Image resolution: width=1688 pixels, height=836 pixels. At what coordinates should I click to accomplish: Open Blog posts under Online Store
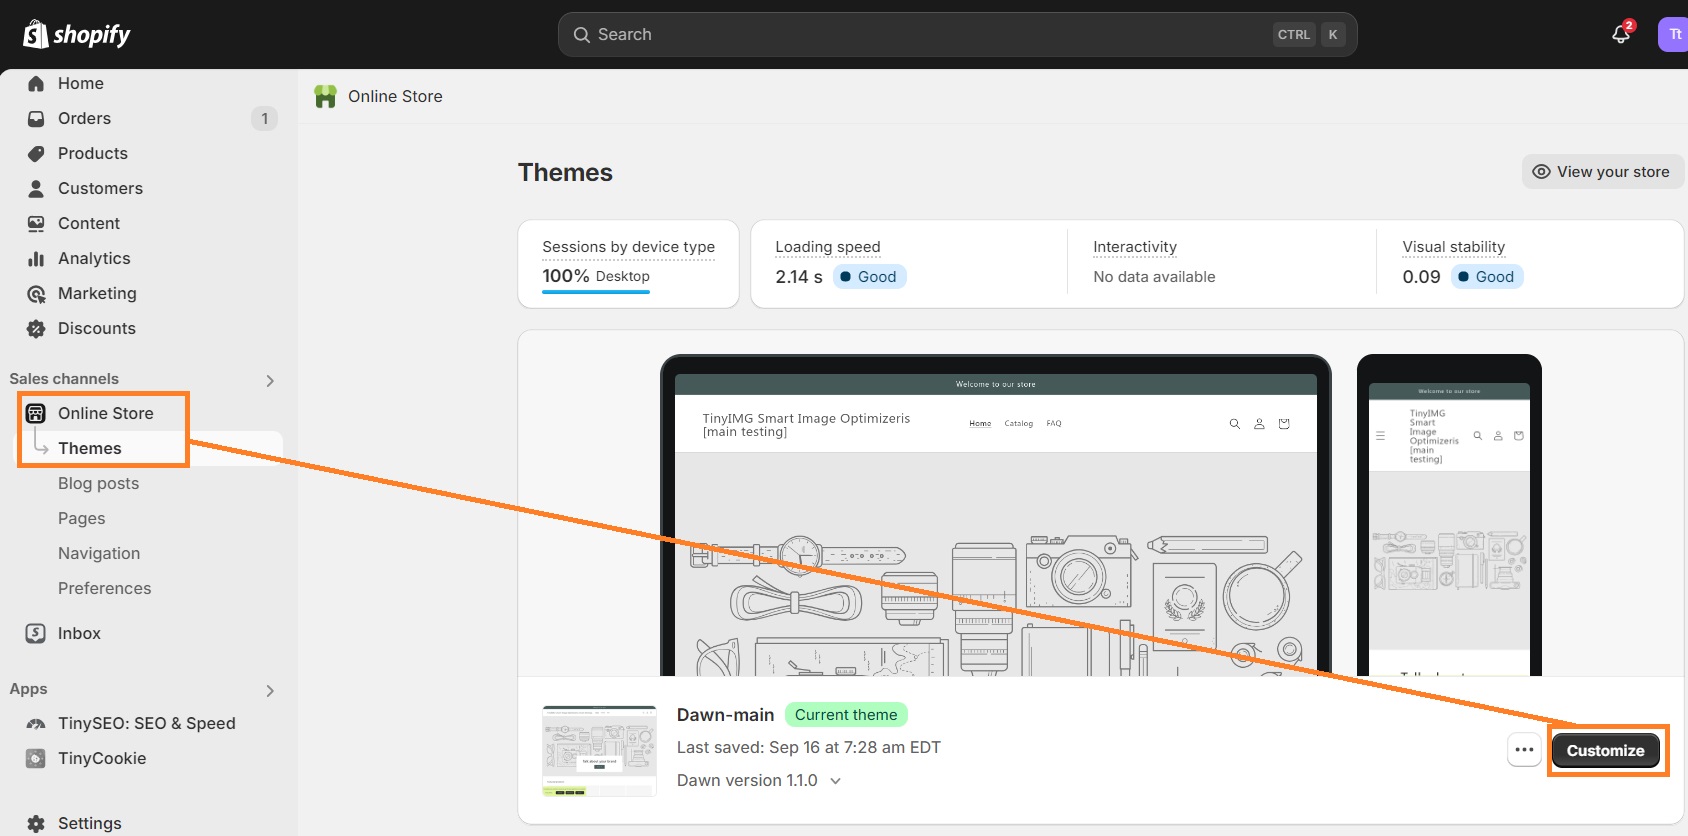pos(98,483)
